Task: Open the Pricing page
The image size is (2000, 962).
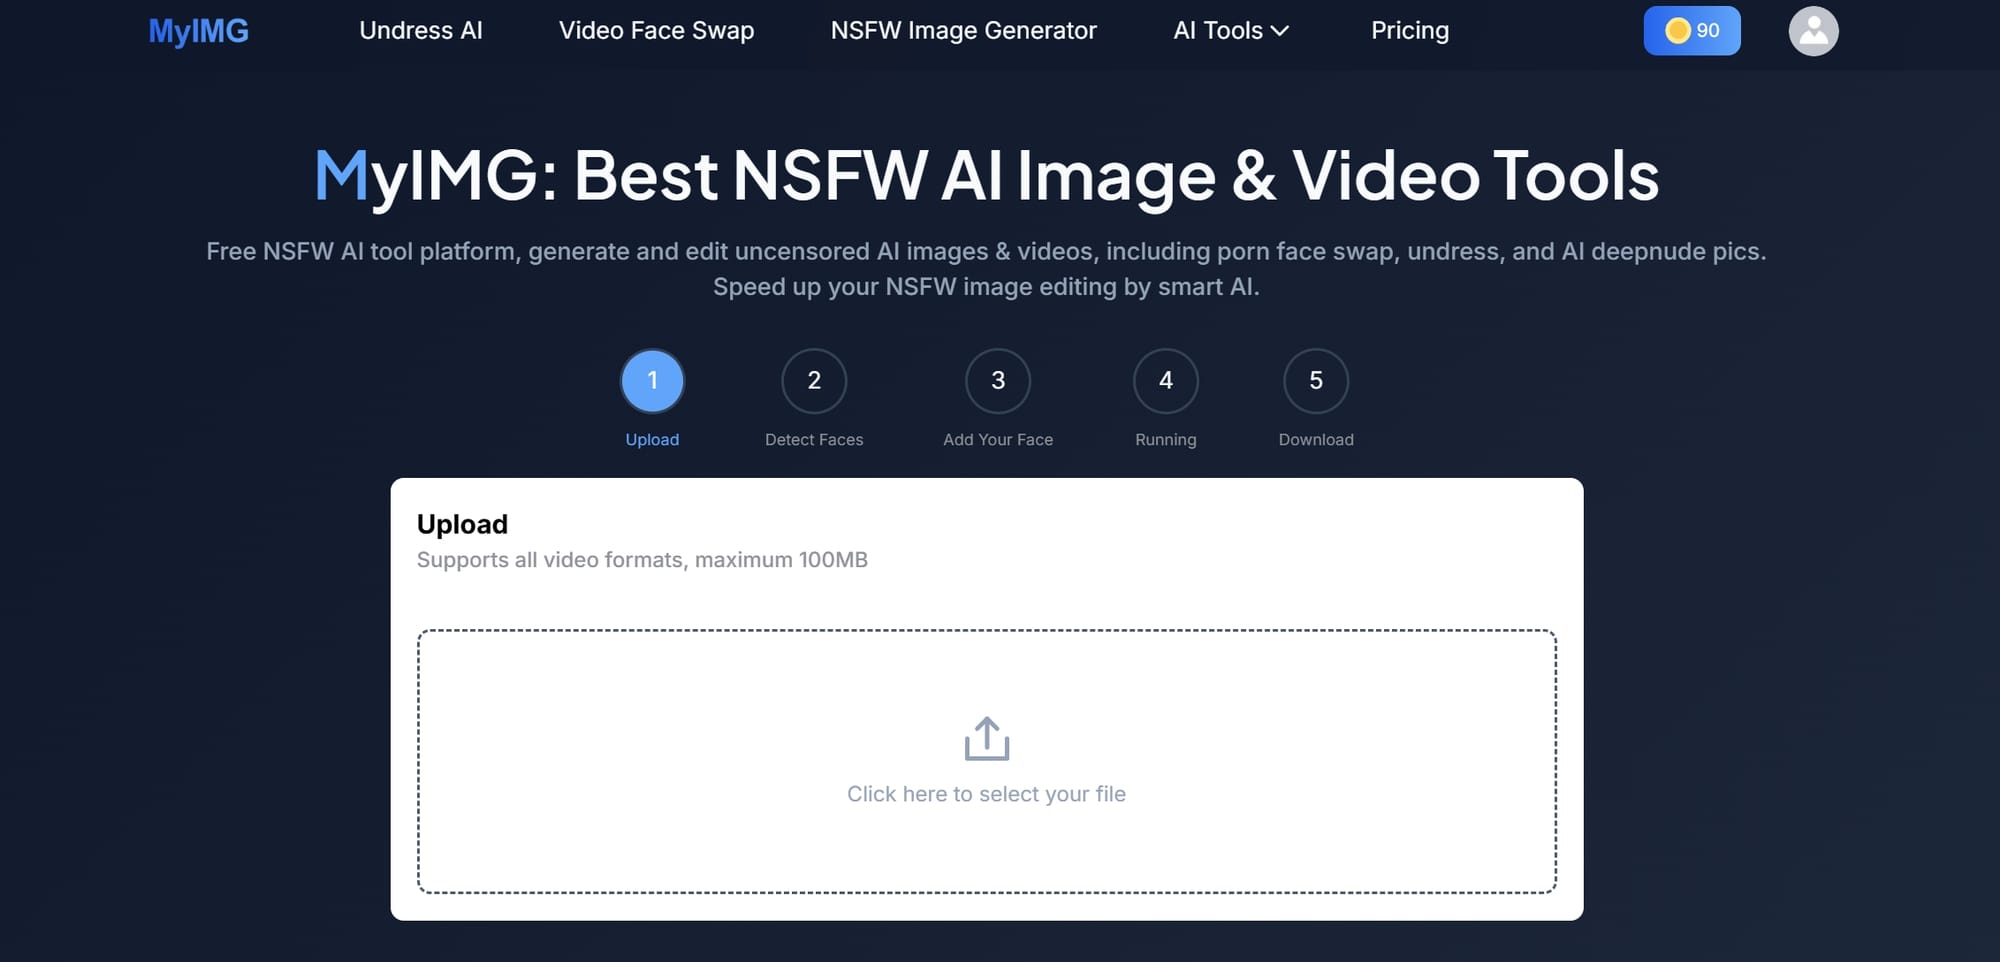Action: tap(1409, 31)
